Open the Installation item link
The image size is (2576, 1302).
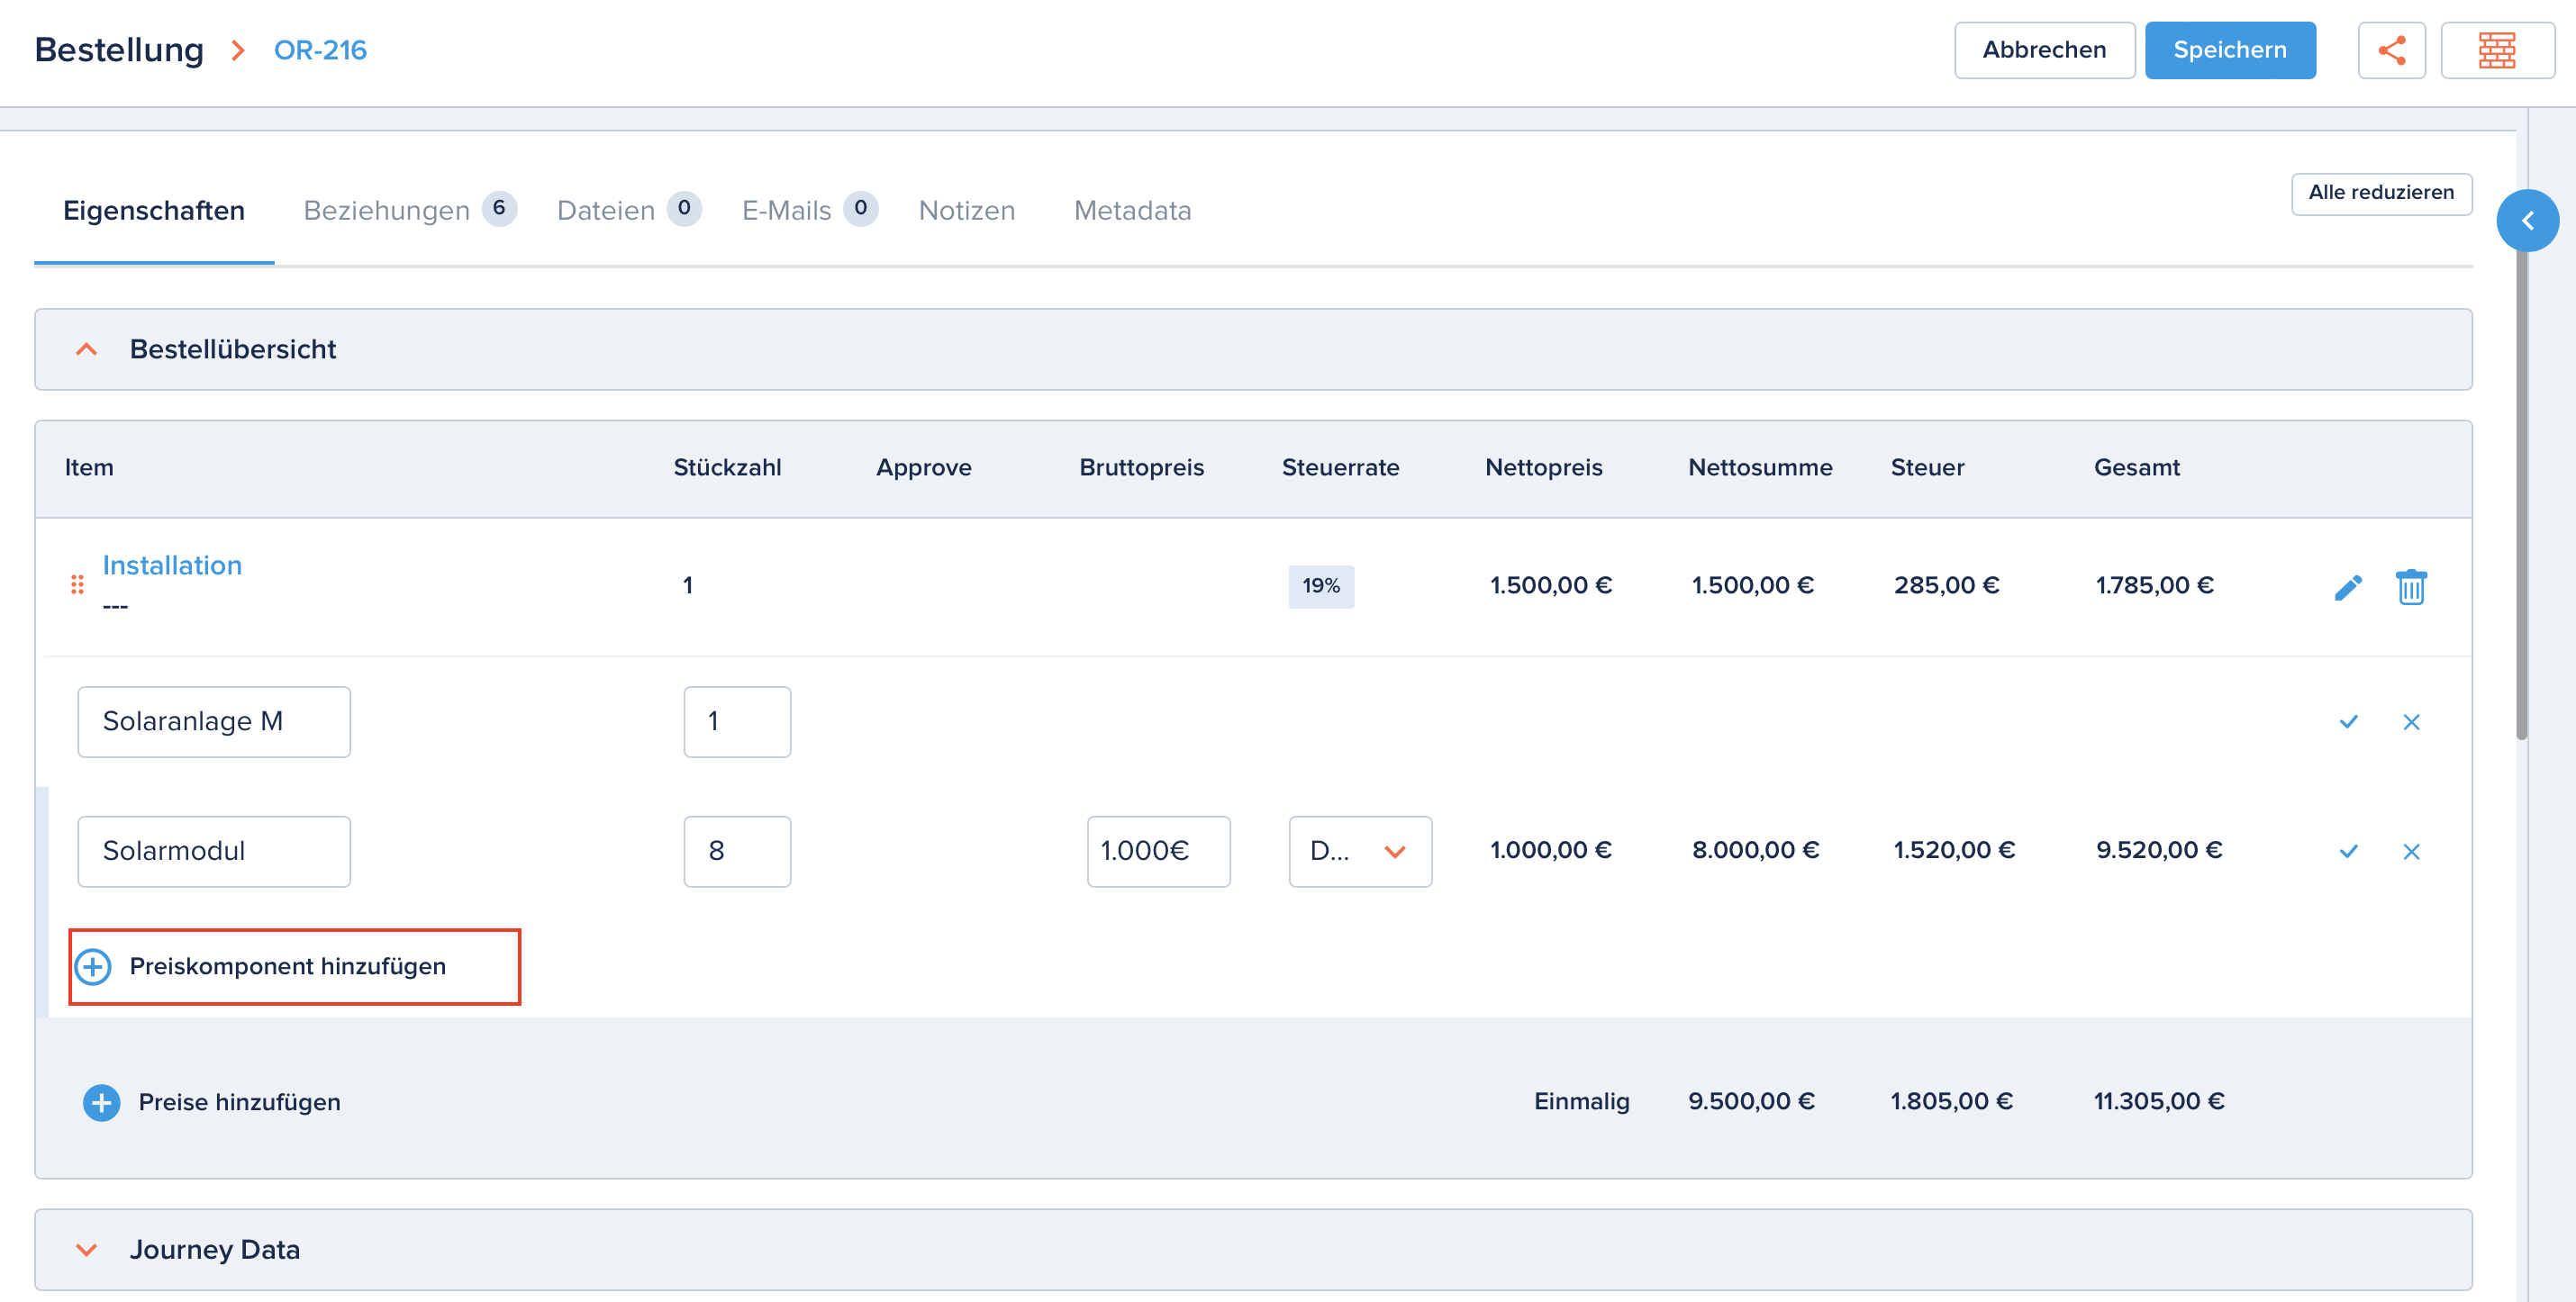click(172, 565)
